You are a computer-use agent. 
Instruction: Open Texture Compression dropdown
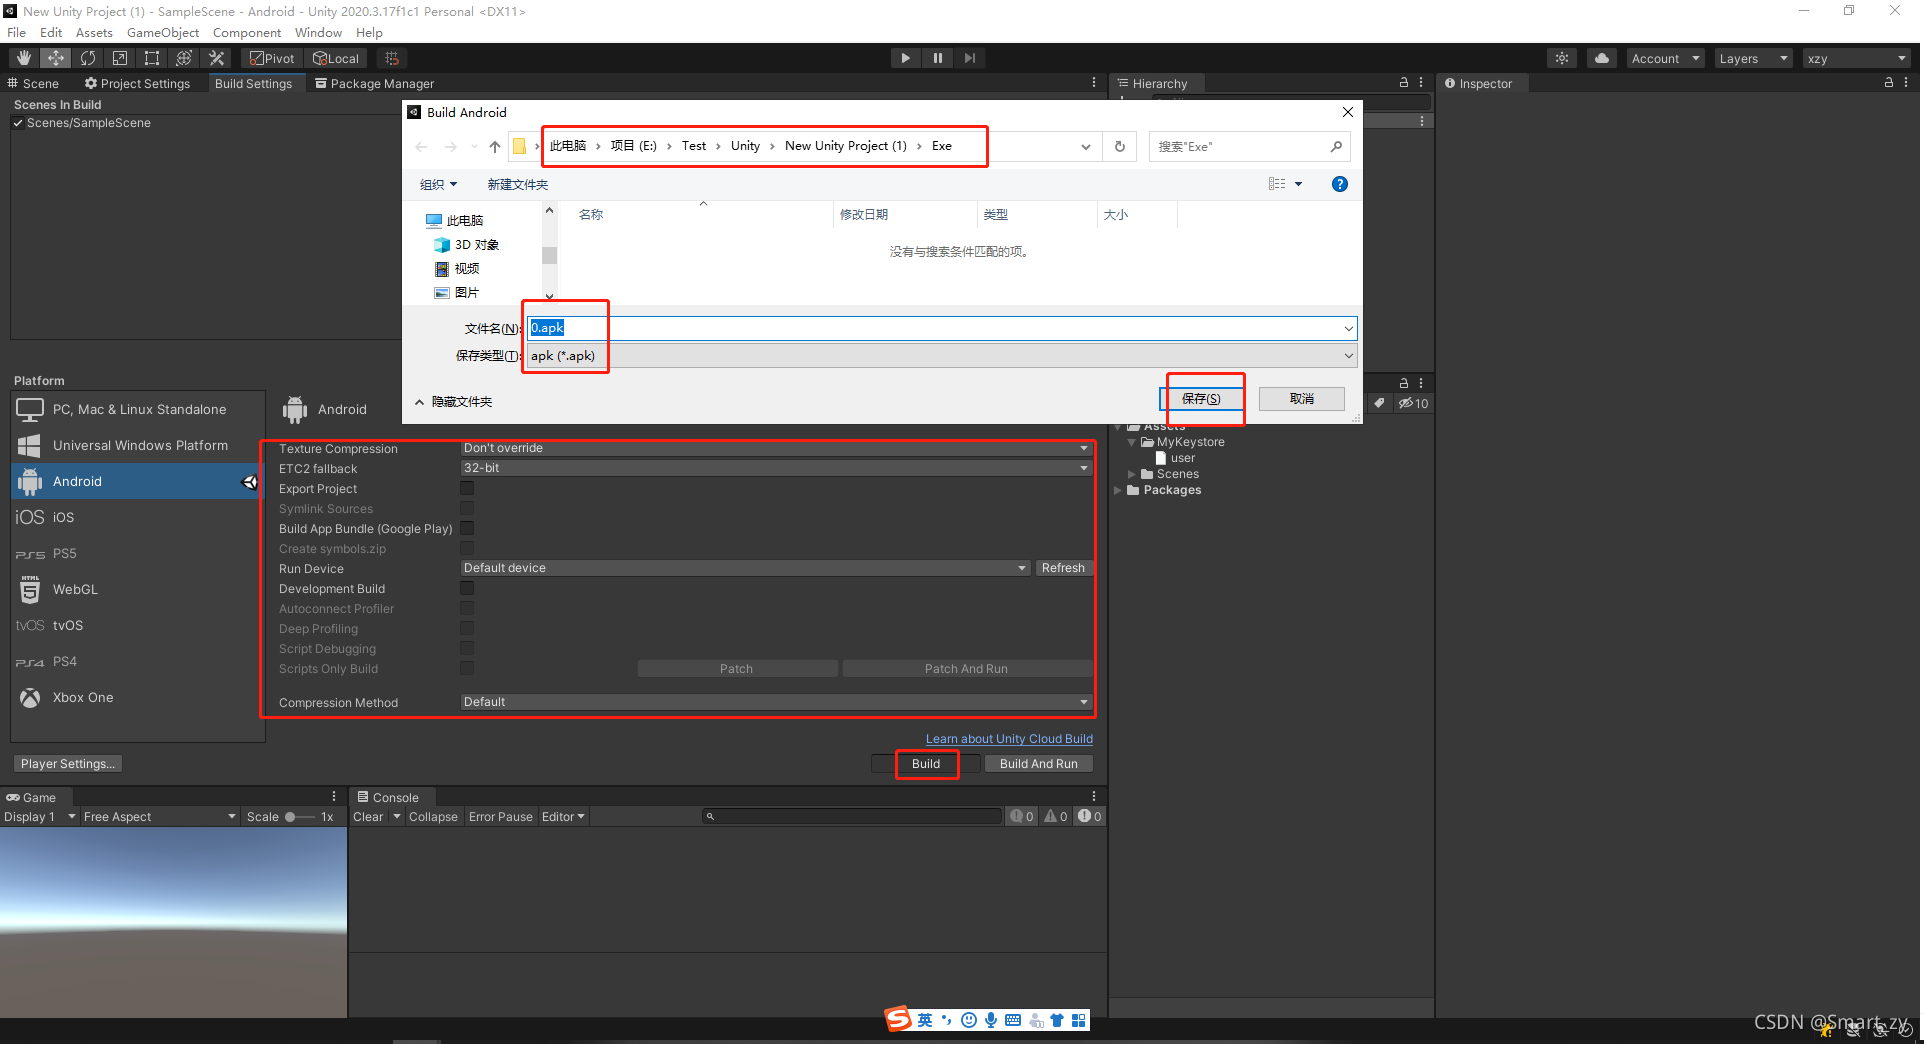(x=776, y=448)
